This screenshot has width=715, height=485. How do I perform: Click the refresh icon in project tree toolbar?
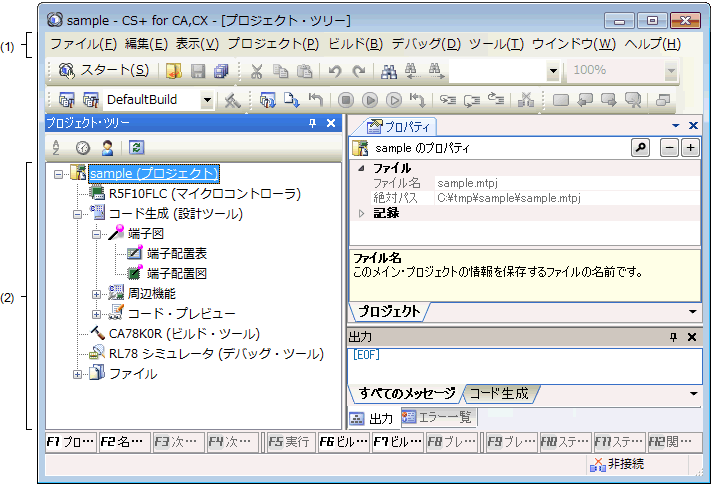tap(137, 147)
